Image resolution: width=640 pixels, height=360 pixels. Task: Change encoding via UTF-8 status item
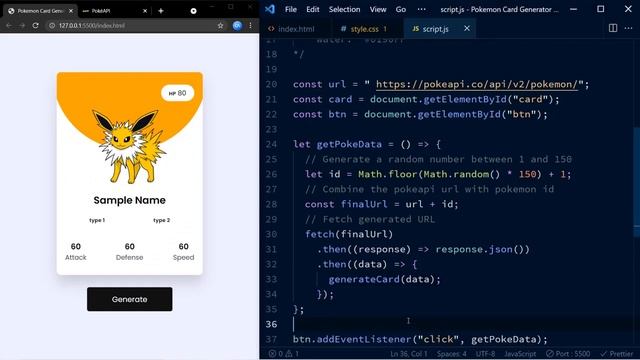coord(485,354)
